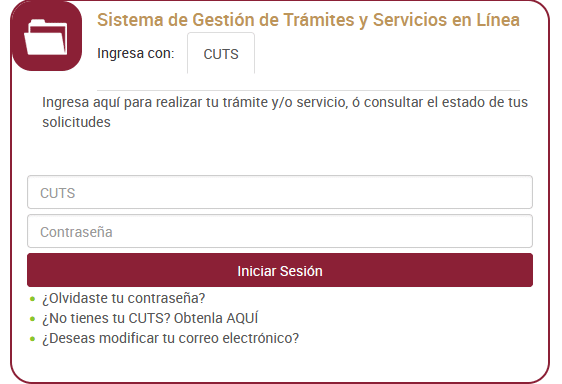Image resolution: width=562 pixels, height=384 pixels.
Task: Click the Ingresa con: label
Action: pos(136,53)
